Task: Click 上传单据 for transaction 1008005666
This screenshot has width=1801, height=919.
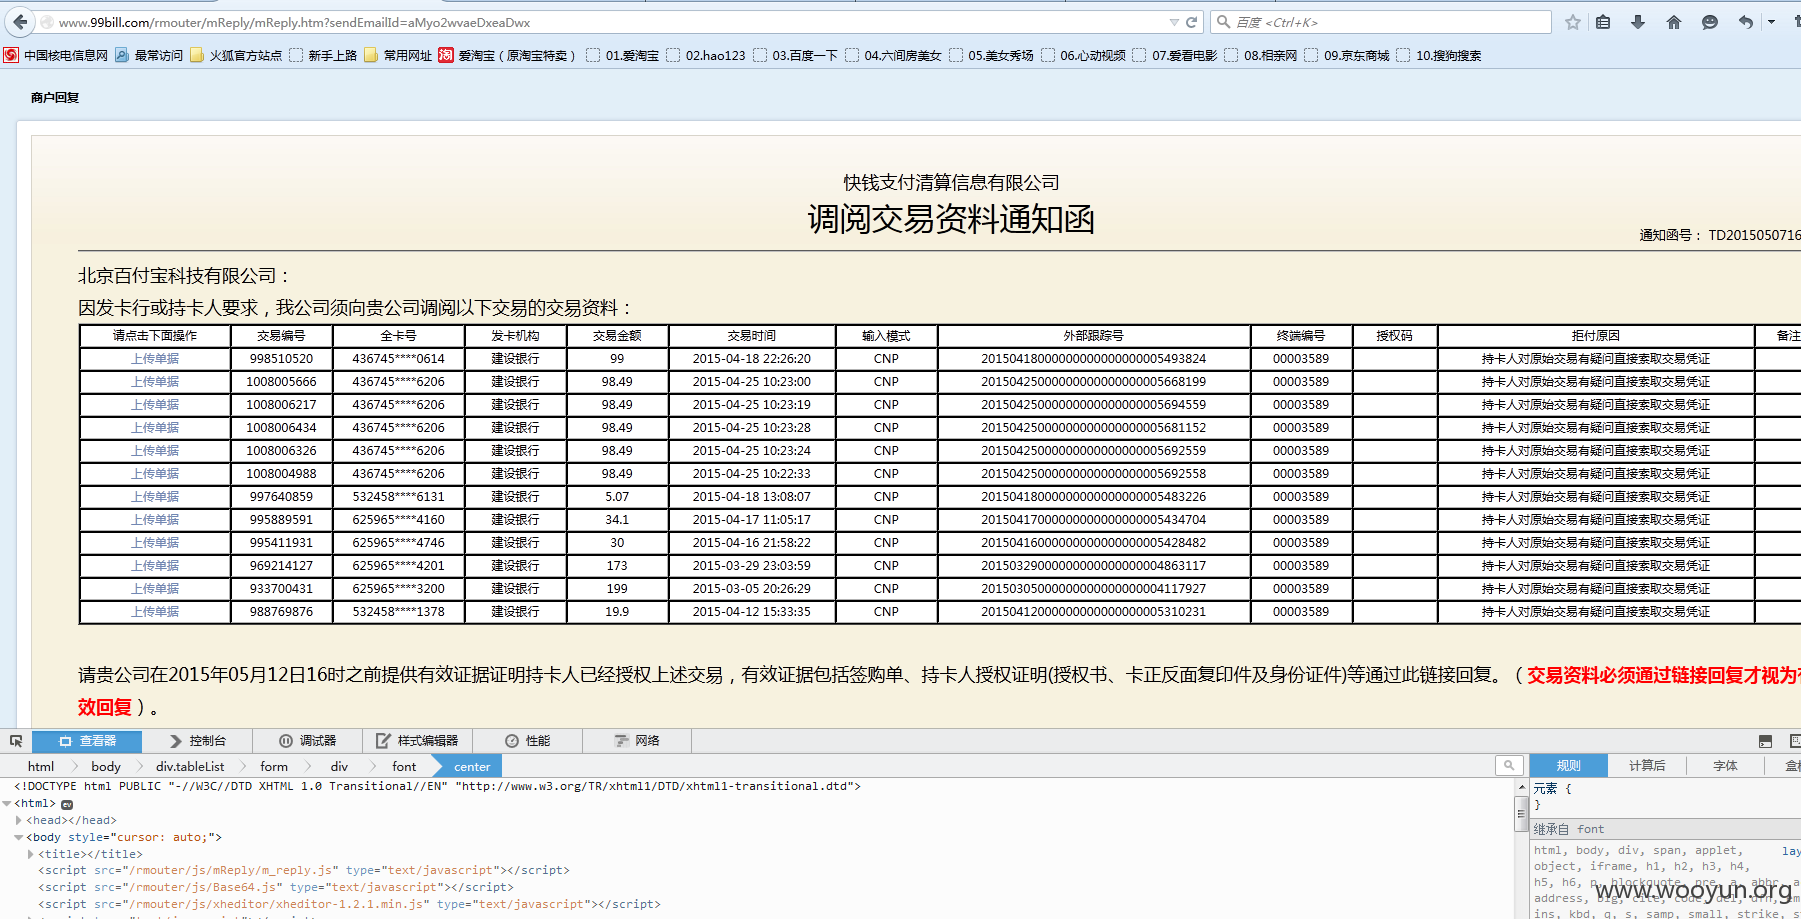Action: click(155, 382)
